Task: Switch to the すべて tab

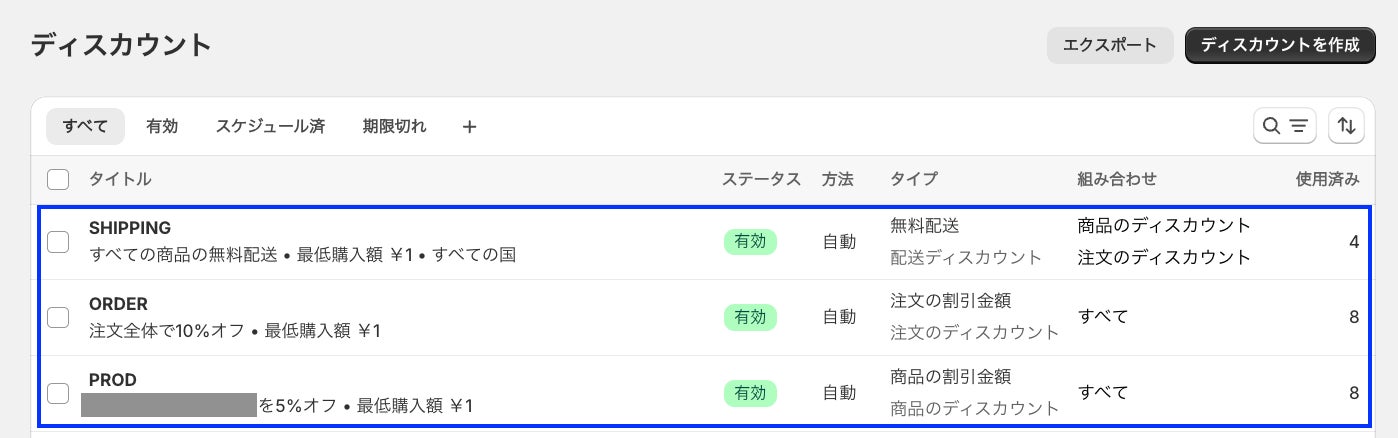Action: 85,127
